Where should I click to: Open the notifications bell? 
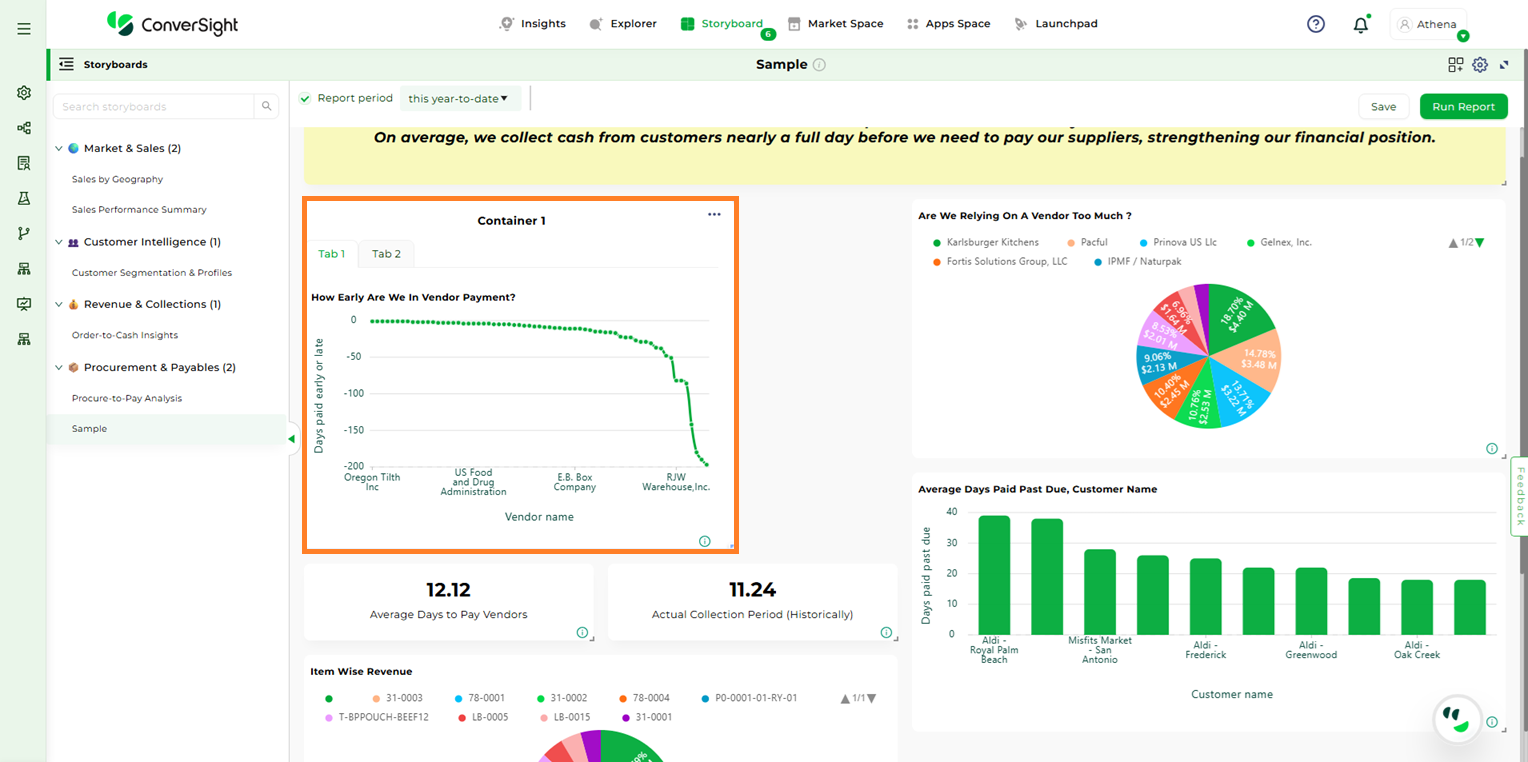tap(1360, 25)
